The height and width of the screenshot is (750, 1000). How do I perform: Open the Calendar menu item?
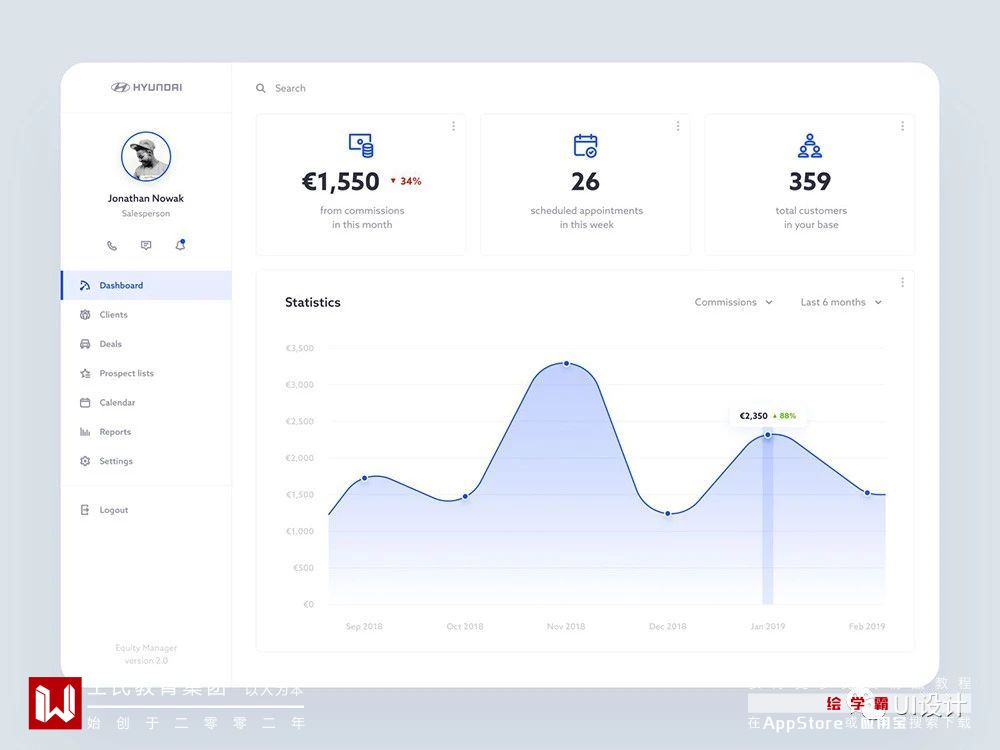coord(147,402)
